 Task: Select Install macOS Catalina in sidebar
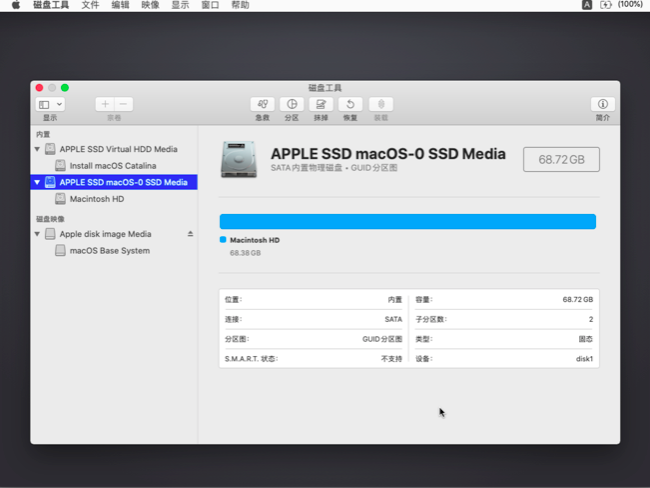114,165
